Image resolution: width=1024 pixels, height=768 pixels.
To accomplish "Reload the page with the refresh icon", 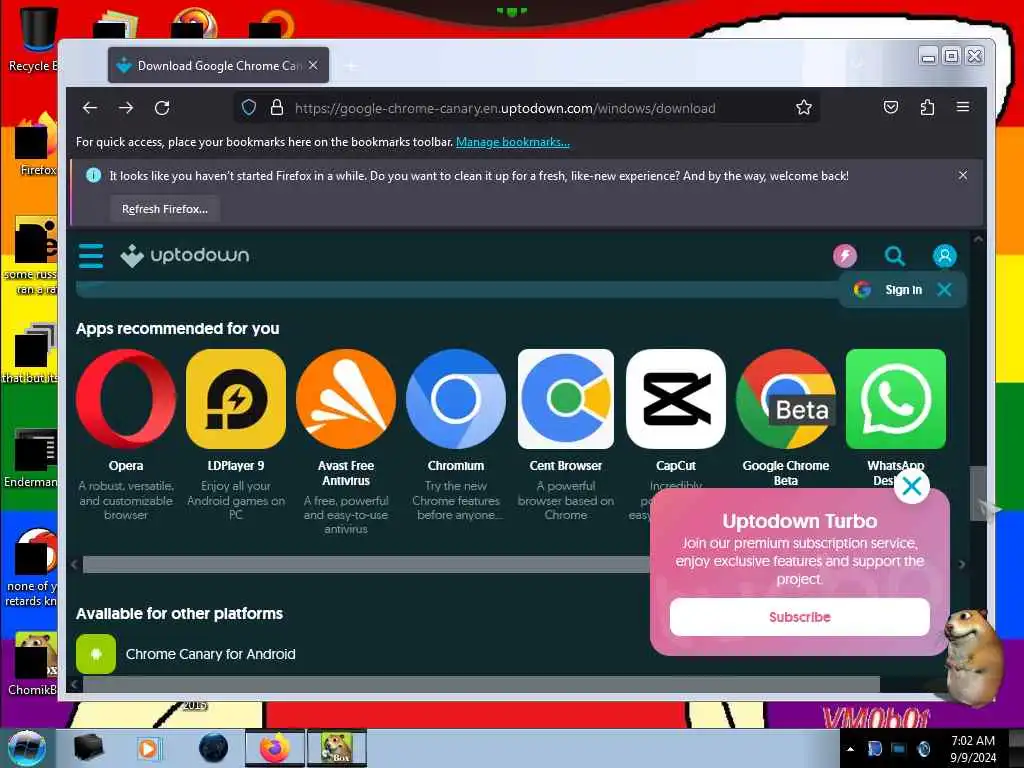I will click(162, 108).
